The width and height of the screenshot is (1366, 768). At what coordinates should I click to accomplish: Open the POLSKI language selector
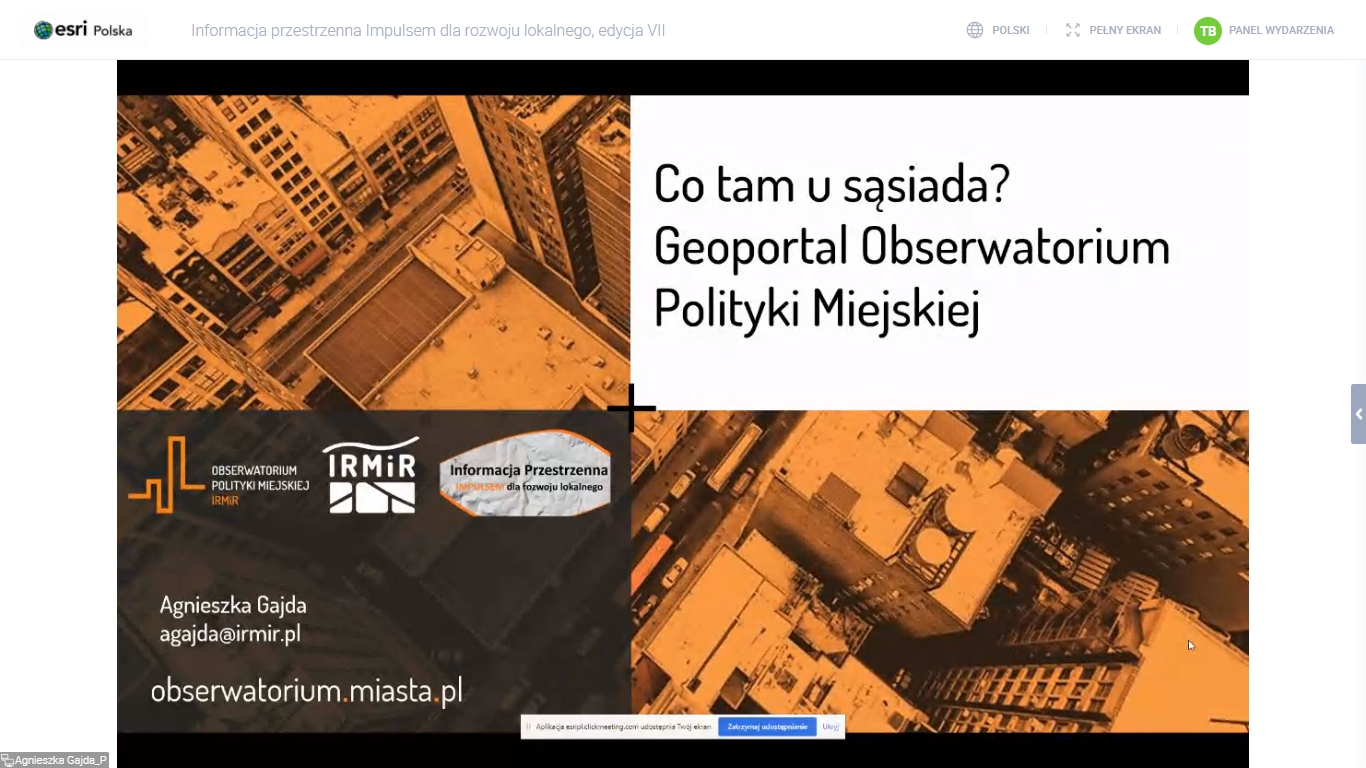click(1010, 30)
